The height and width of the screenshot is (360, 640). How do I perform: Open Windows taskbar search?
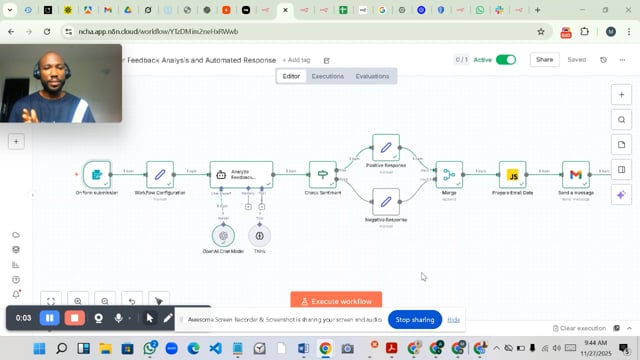pyautogui.click(x=62, y=349)
